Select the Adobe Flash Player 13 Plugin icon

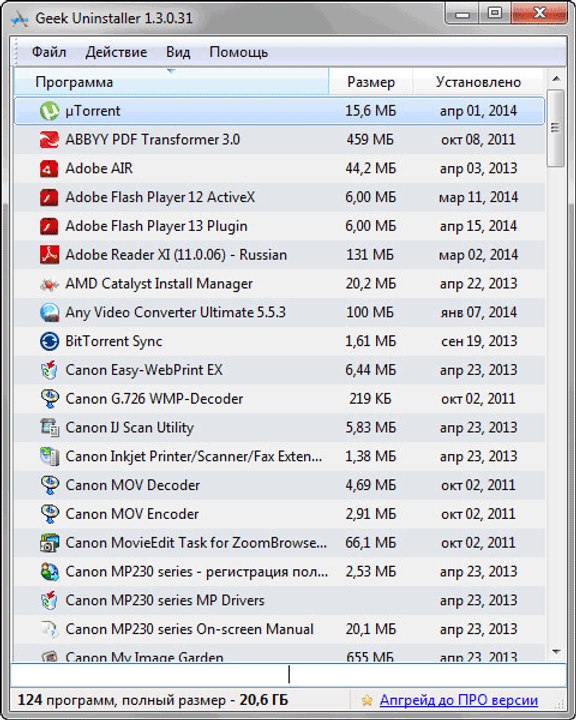coord(49,226)
